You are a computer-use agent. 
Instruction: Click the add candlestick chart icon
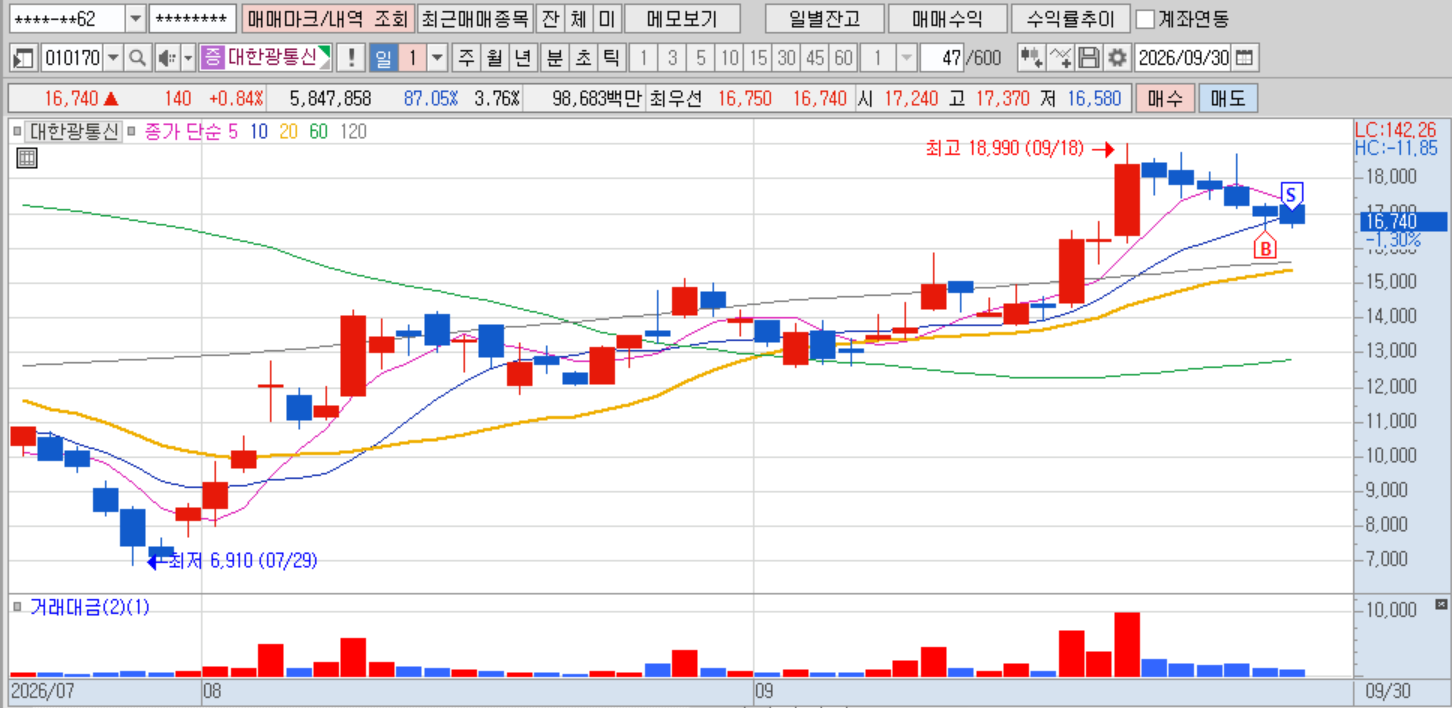tap(1030, 58)
